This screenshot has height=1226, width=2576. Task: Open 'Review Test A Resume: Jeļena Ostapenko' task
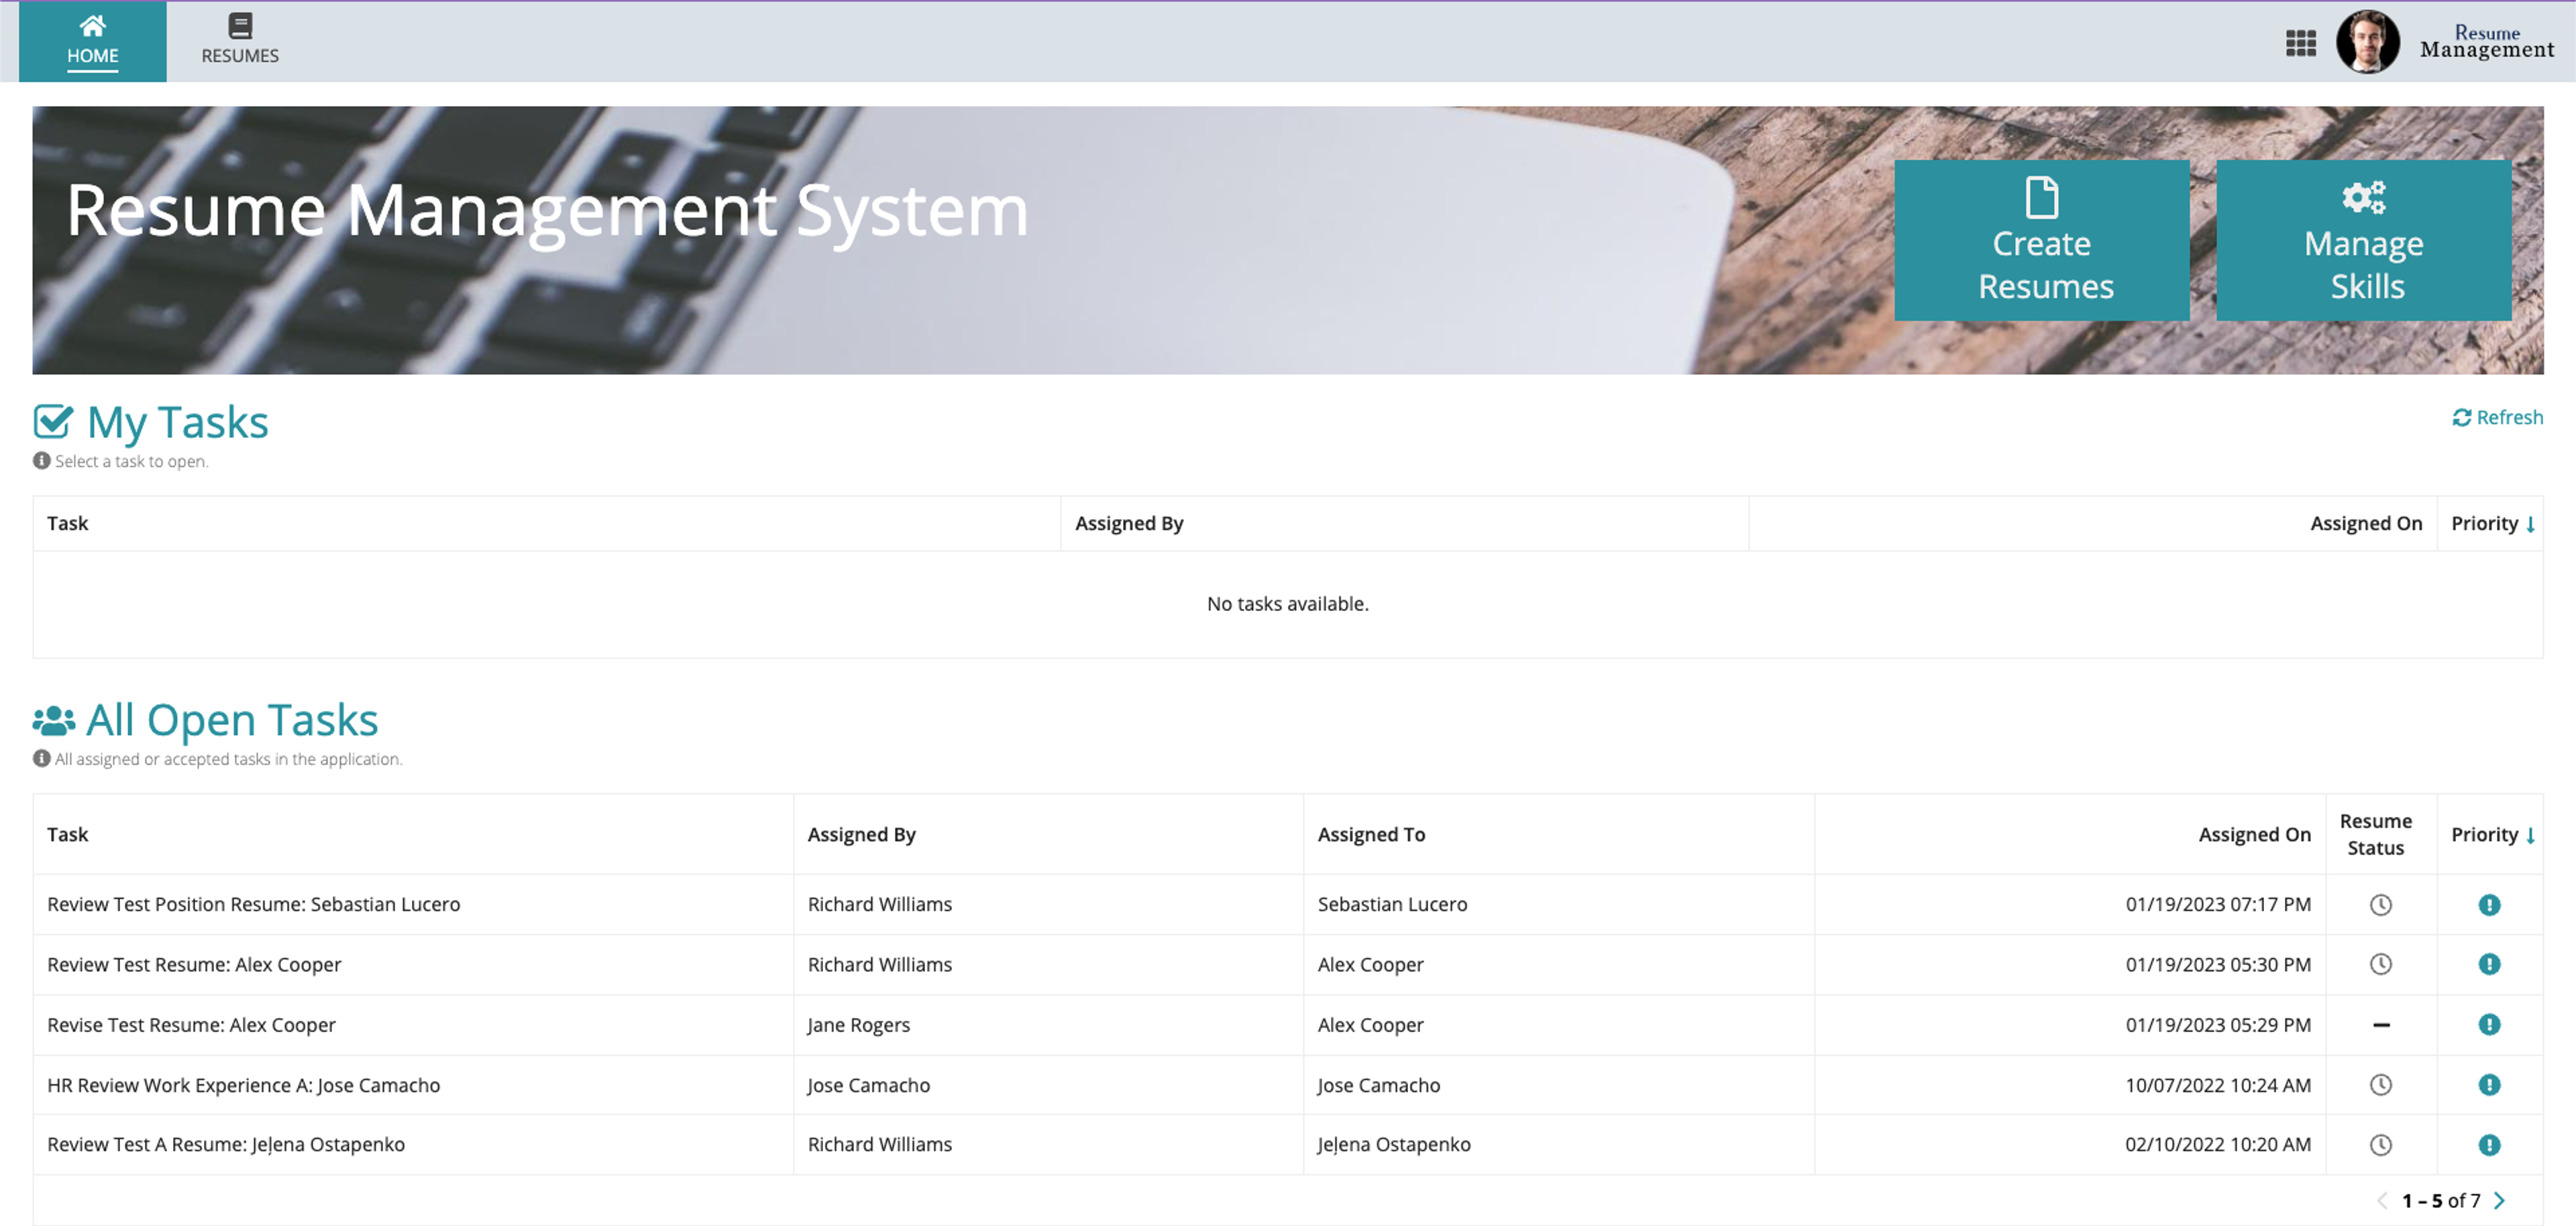(x=226, y=1144)
